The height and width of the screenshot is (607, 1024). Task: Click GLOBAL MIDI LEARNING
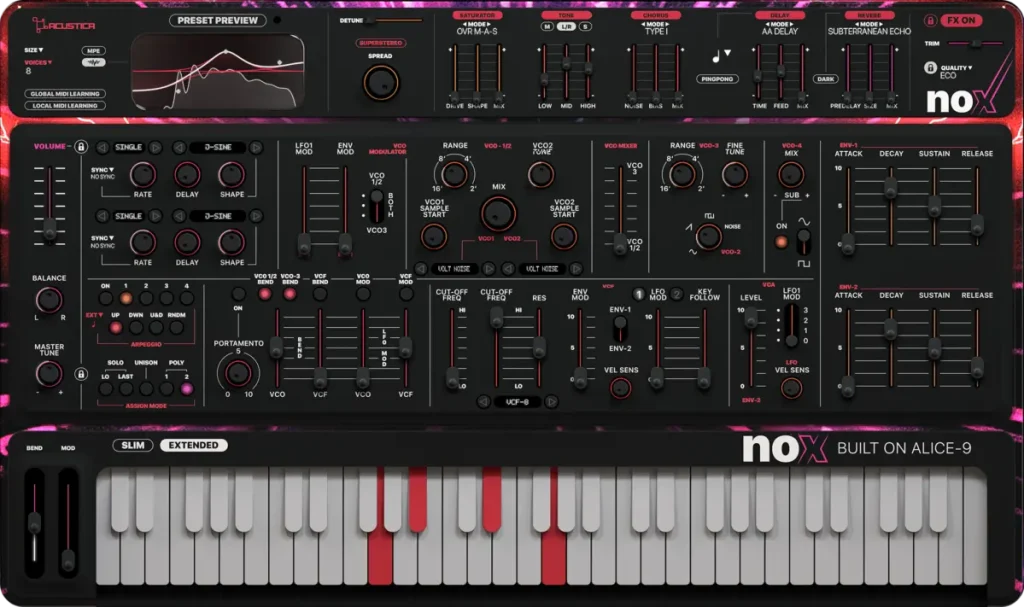(65, 94)
